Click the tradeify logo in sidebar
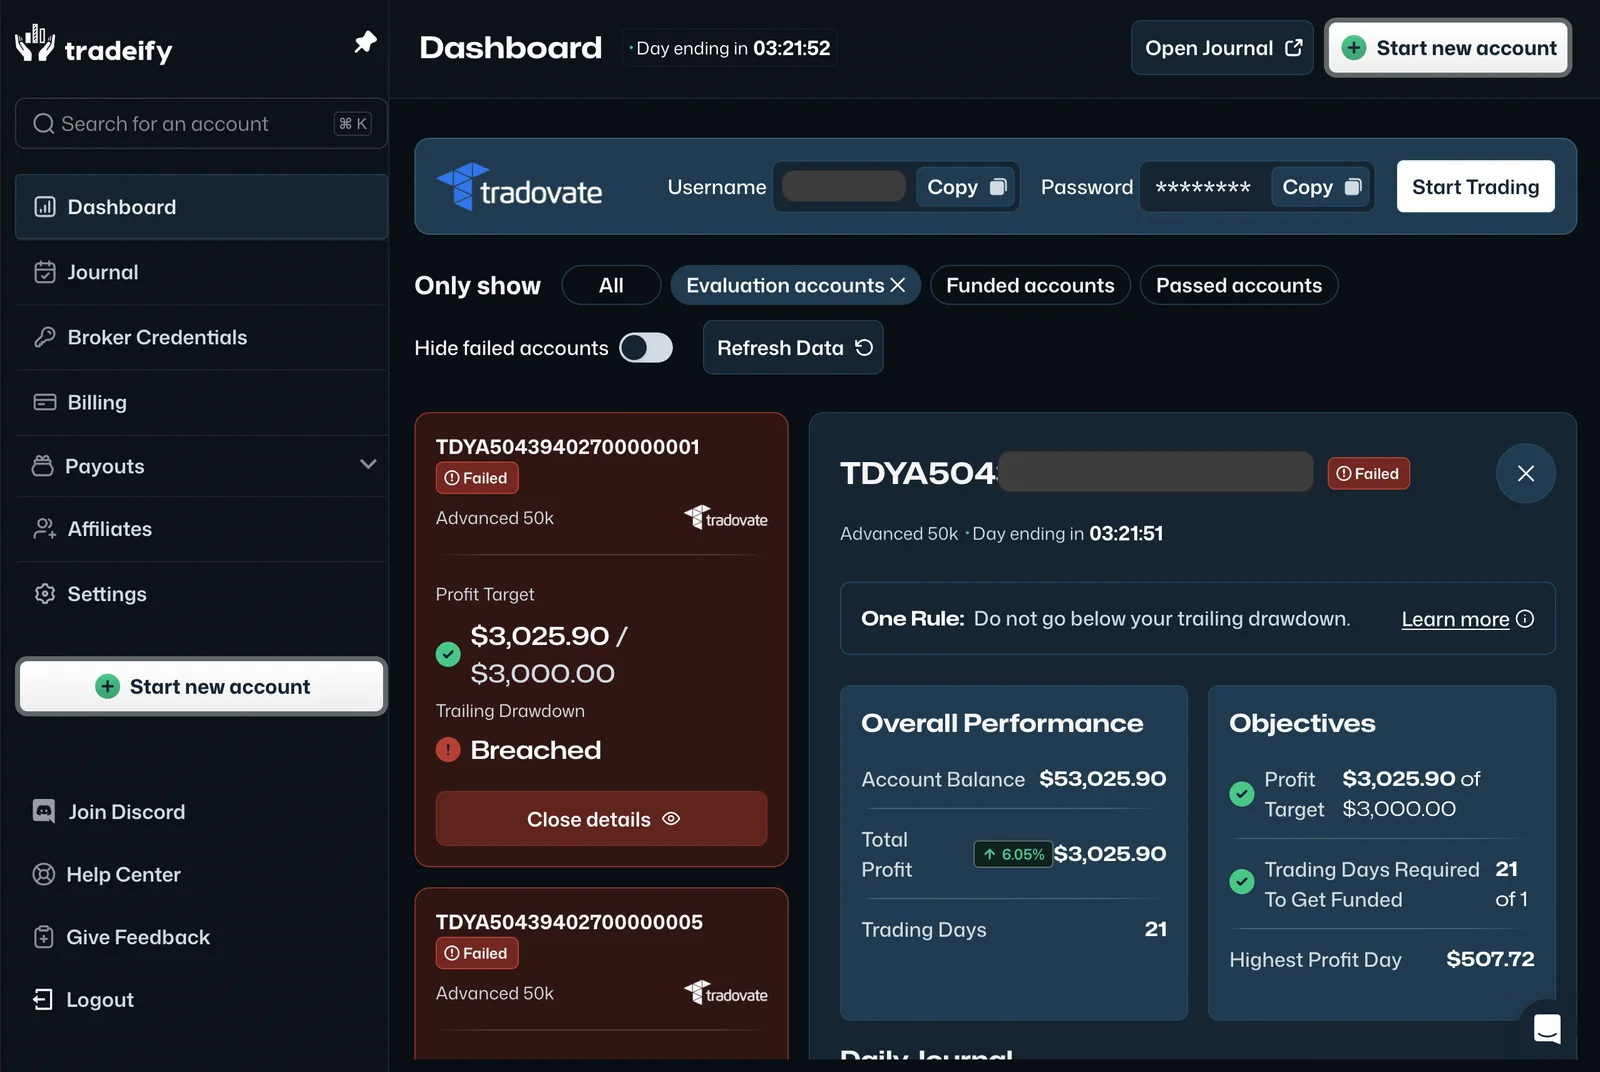This screenshot has width=1600, height=1072. coord(94,45)
